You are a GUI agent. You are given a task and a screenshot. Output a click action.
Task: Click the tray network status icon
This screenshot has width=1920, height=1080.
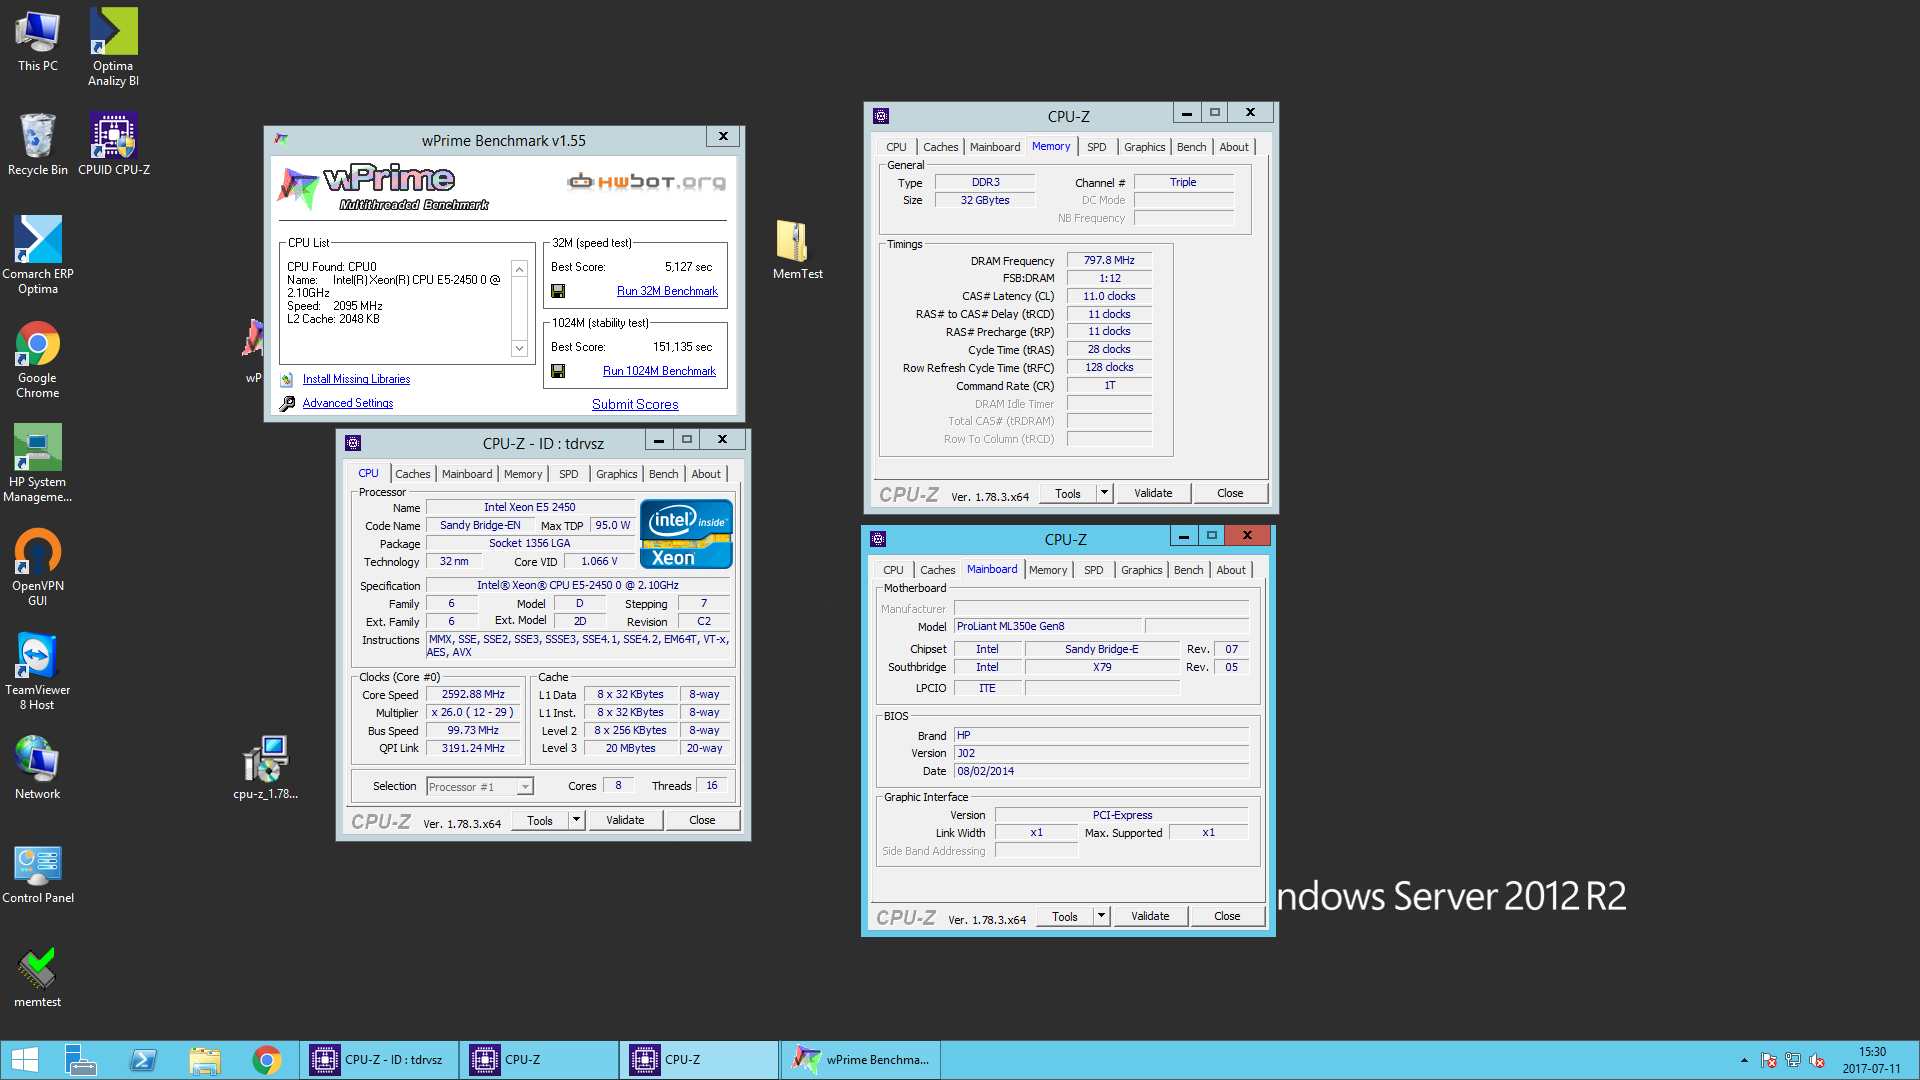coord(1793,1060)
